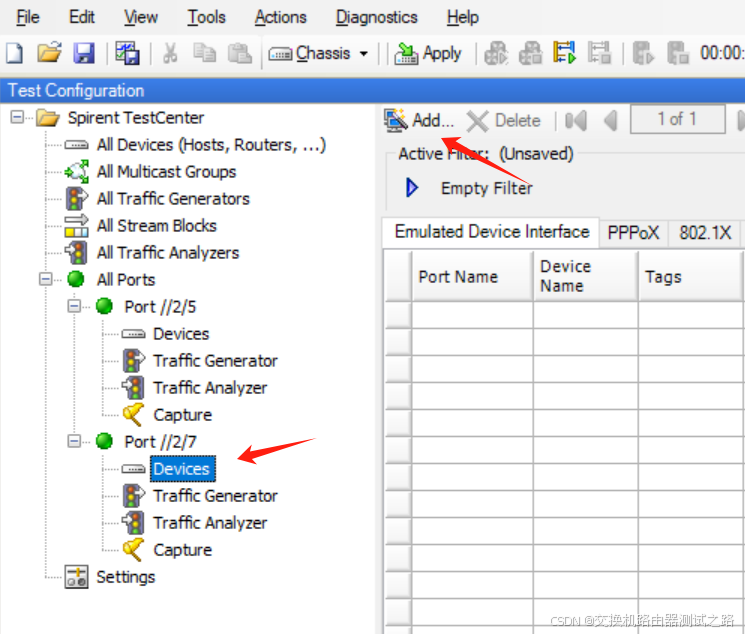This screenshot has width=745, height=634.
Task: Open the Help menu
Action: [x=462, y=18]
